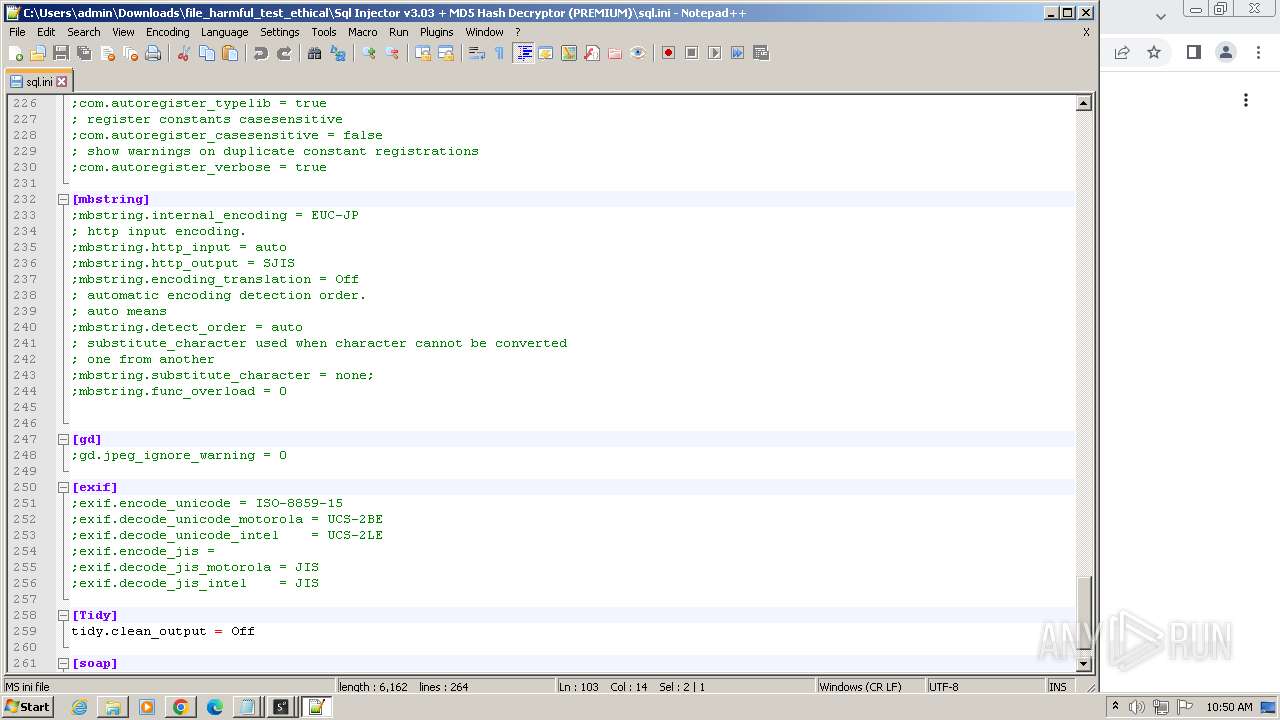The height and width of the screenshot is (720, 1280).
Task: Toggle synchronize vertical scrolling
Action: pos(423,53)
